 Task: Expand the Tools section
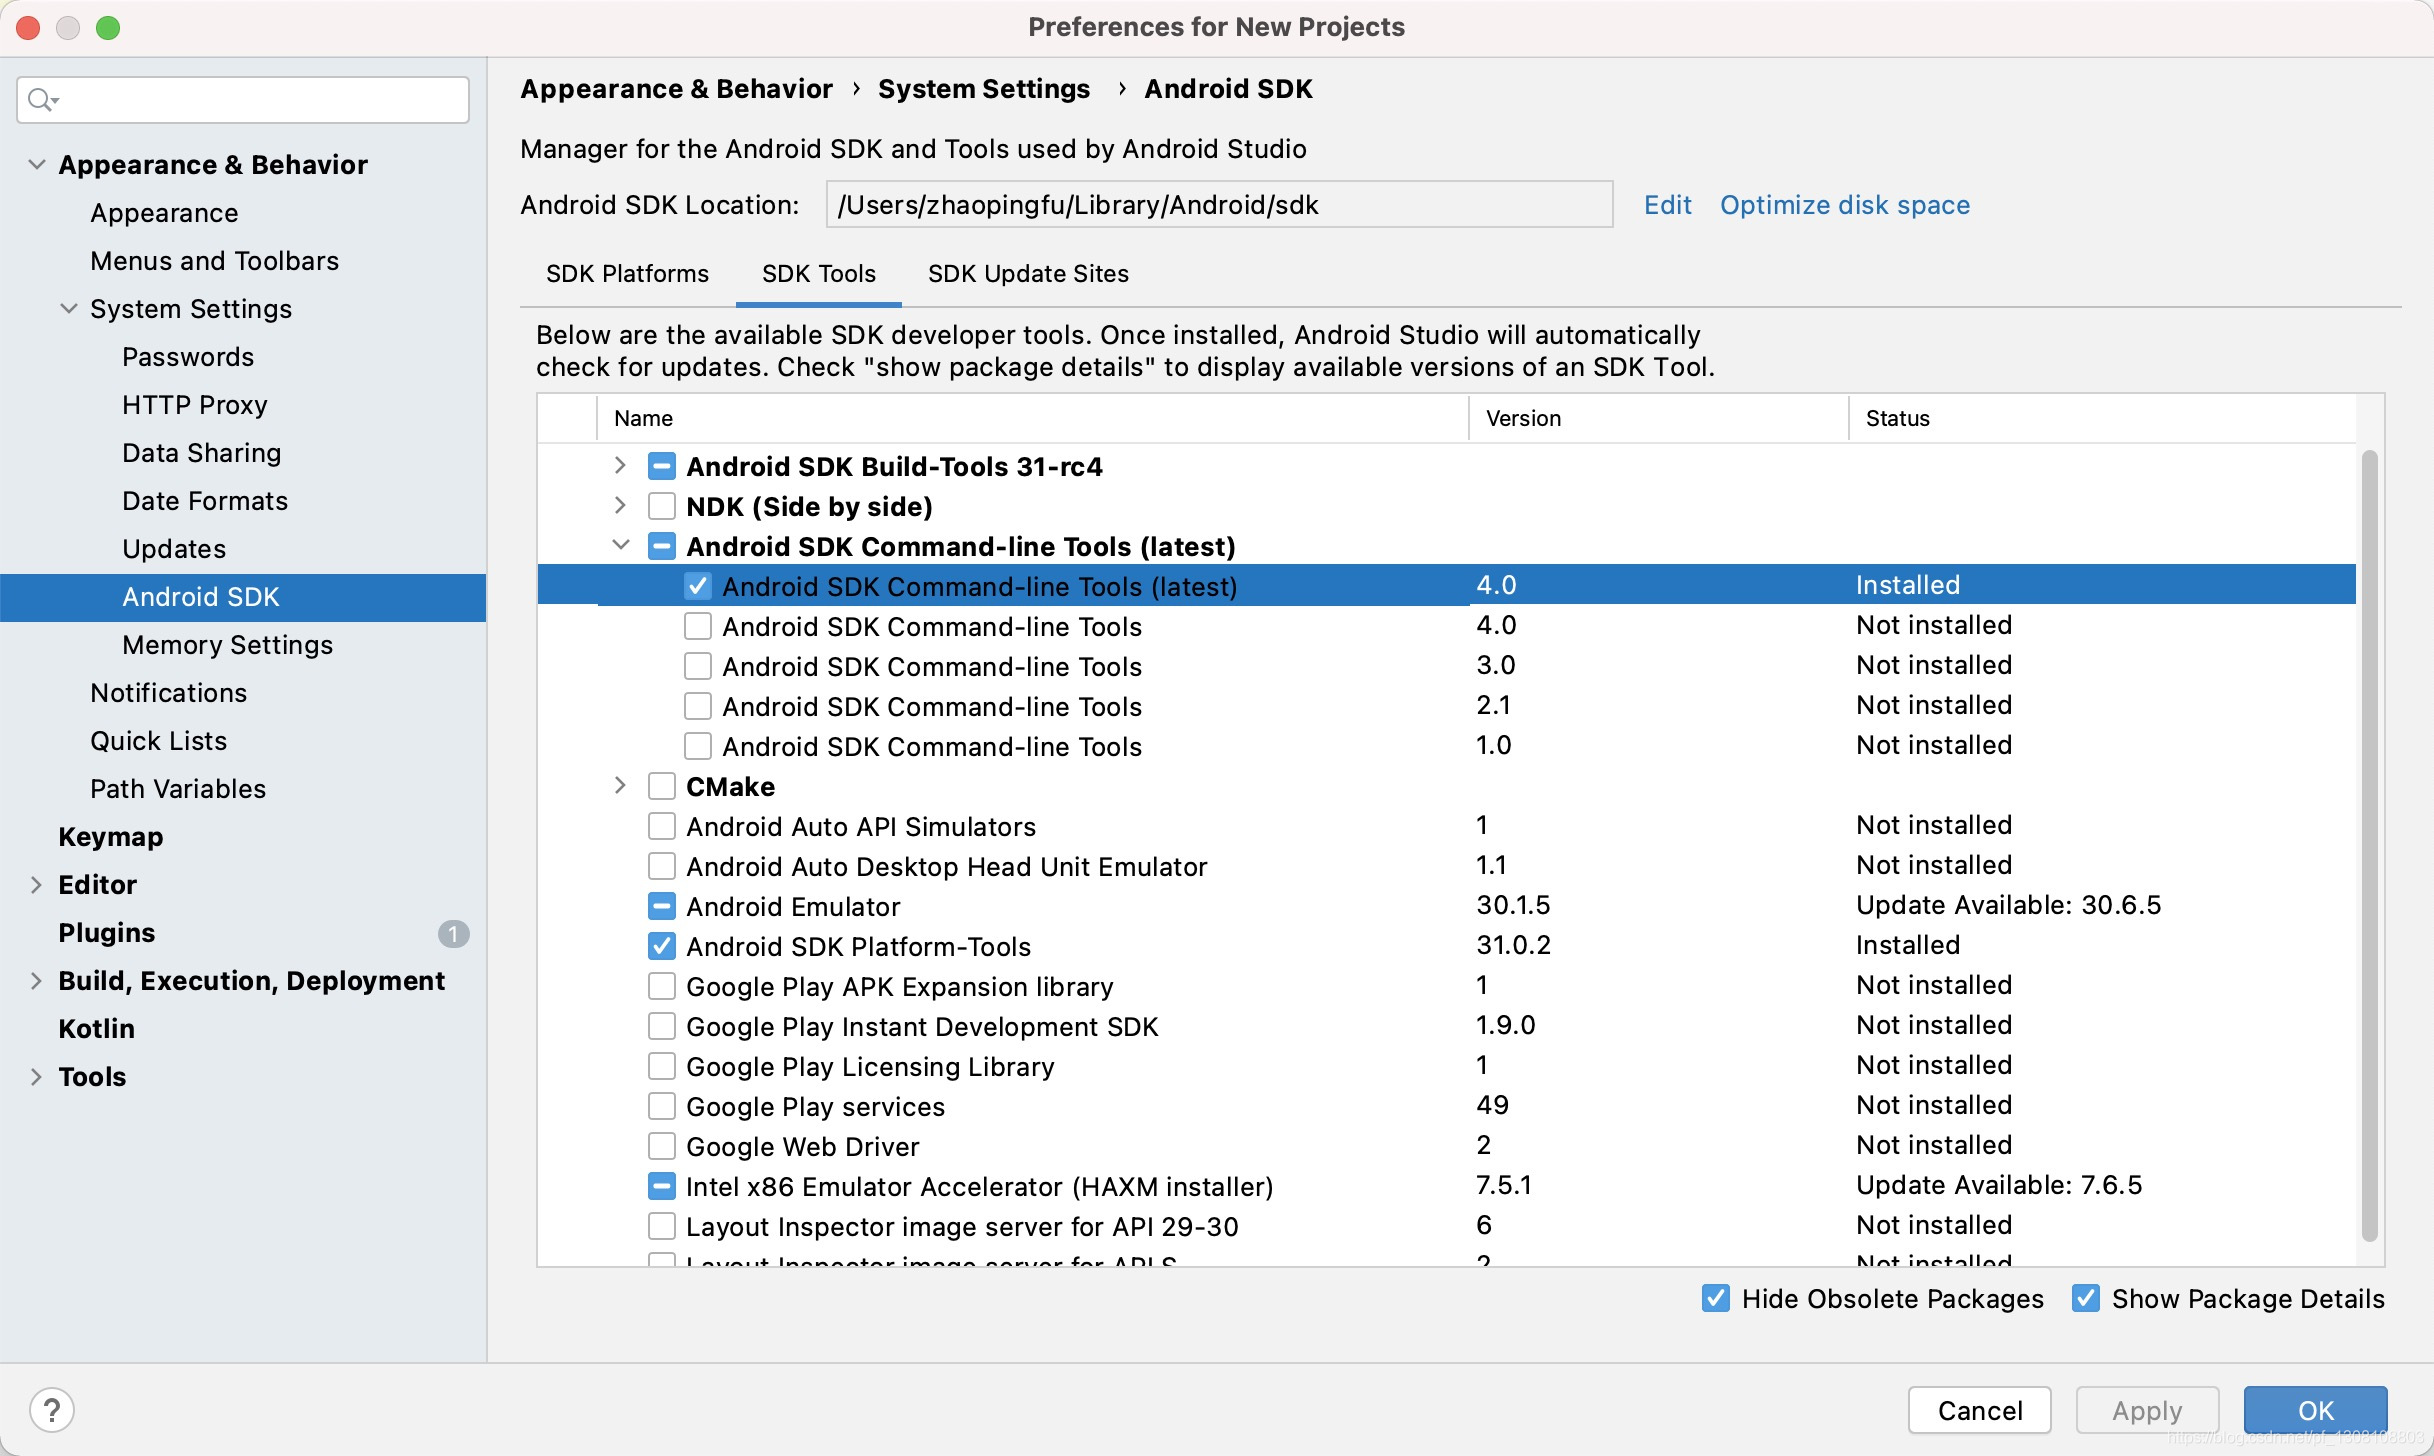coord(36,1077)
